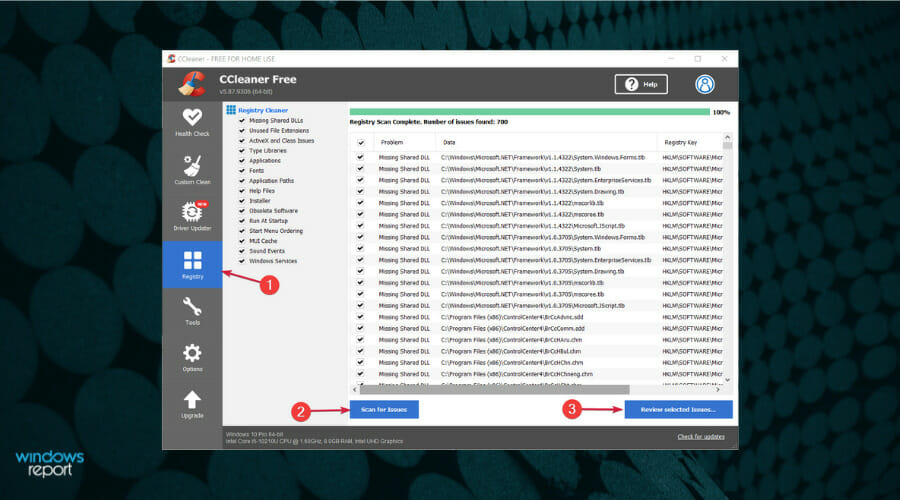Screen dimensions: 900x500
Task: Toggle the Start Menu Ordering checkbox
Action: 242,231
